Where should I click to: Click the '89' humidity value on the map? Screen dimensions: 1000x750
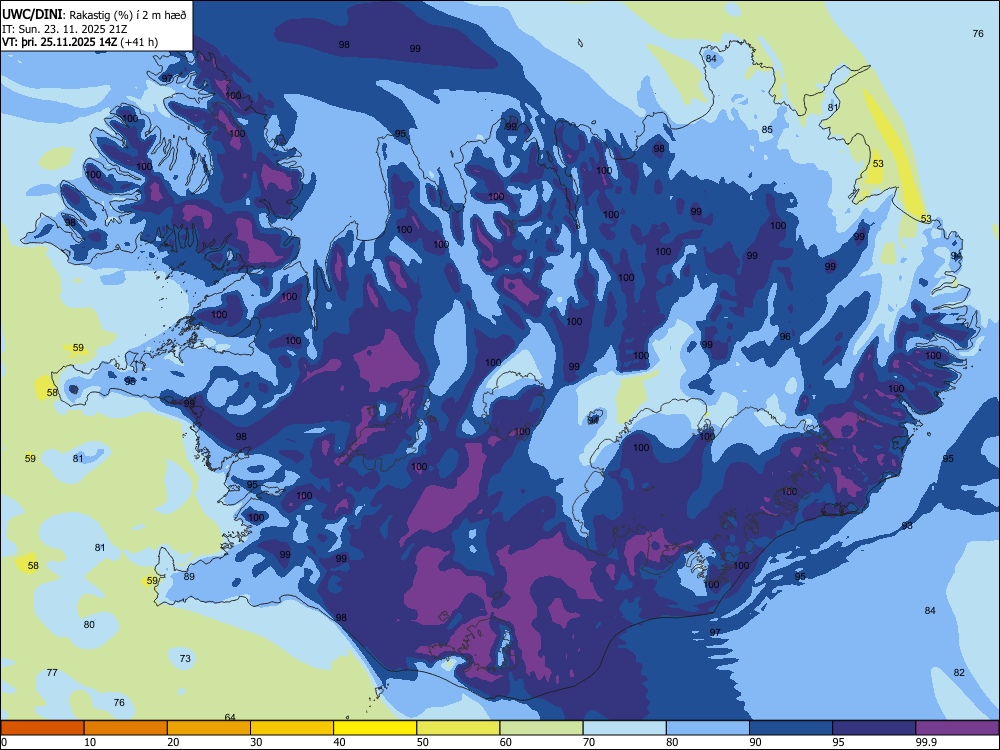189,577
